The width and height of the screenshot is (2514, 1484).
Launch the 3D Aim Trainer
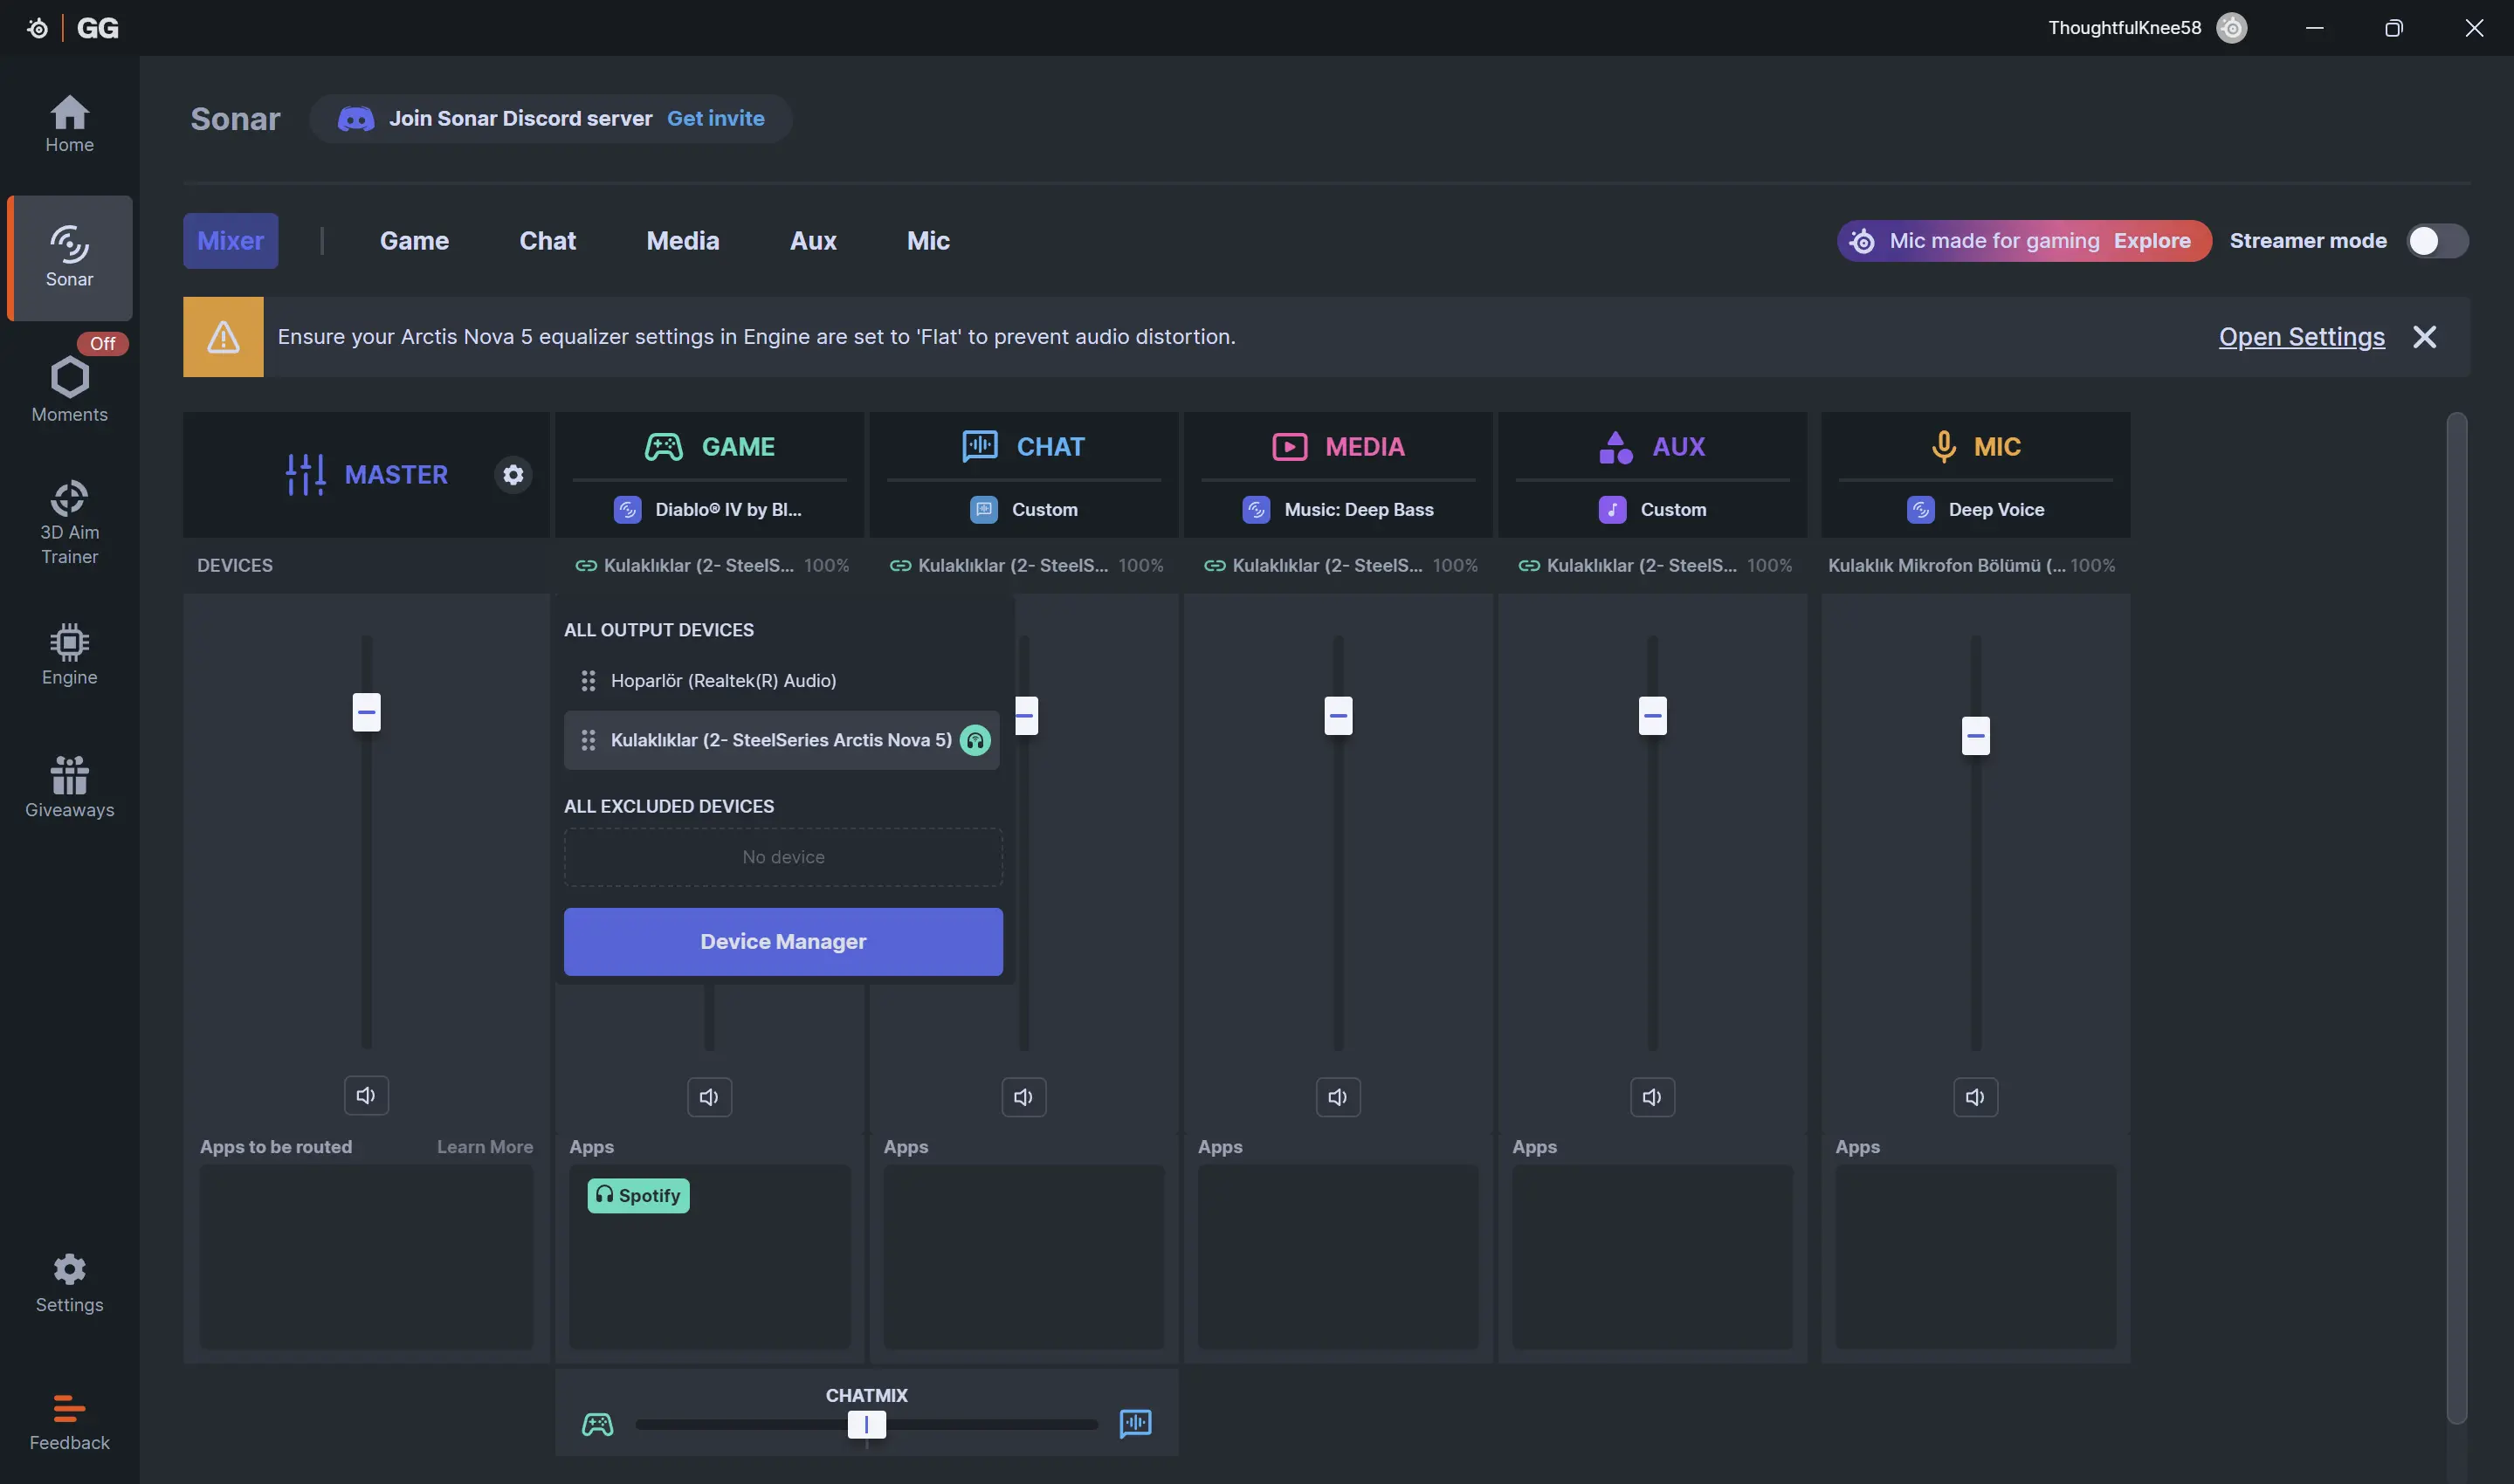point(69,523)
